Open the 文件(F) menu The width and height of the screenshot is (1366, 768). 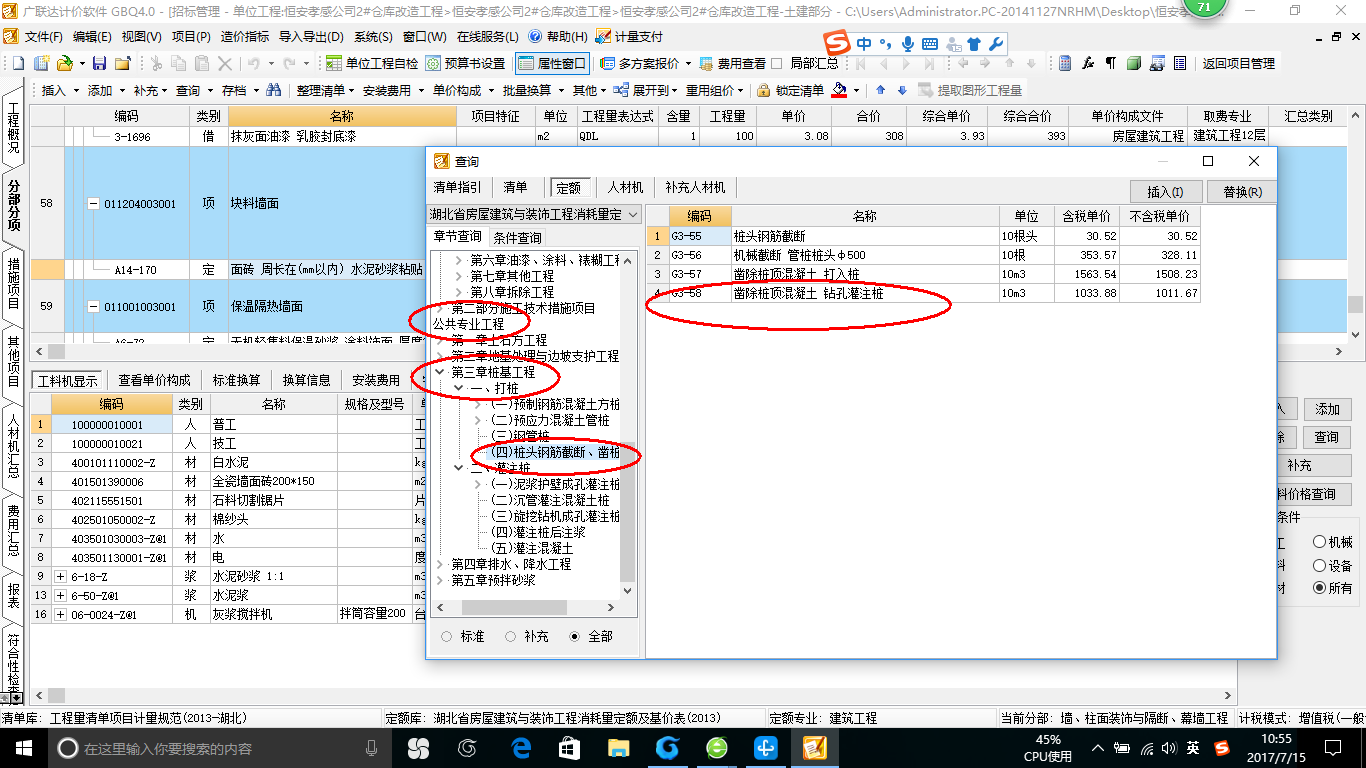(44, 36)
